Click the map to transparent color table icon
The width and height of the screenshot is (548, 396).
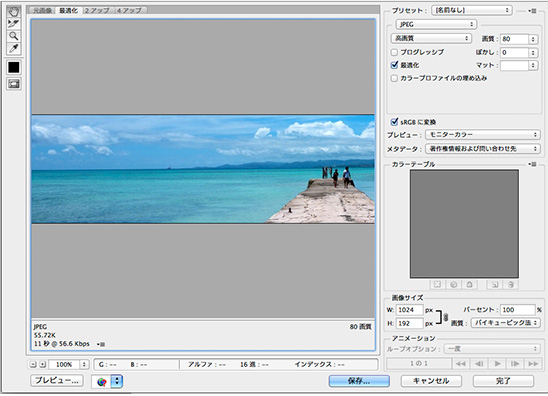[437, 285]
